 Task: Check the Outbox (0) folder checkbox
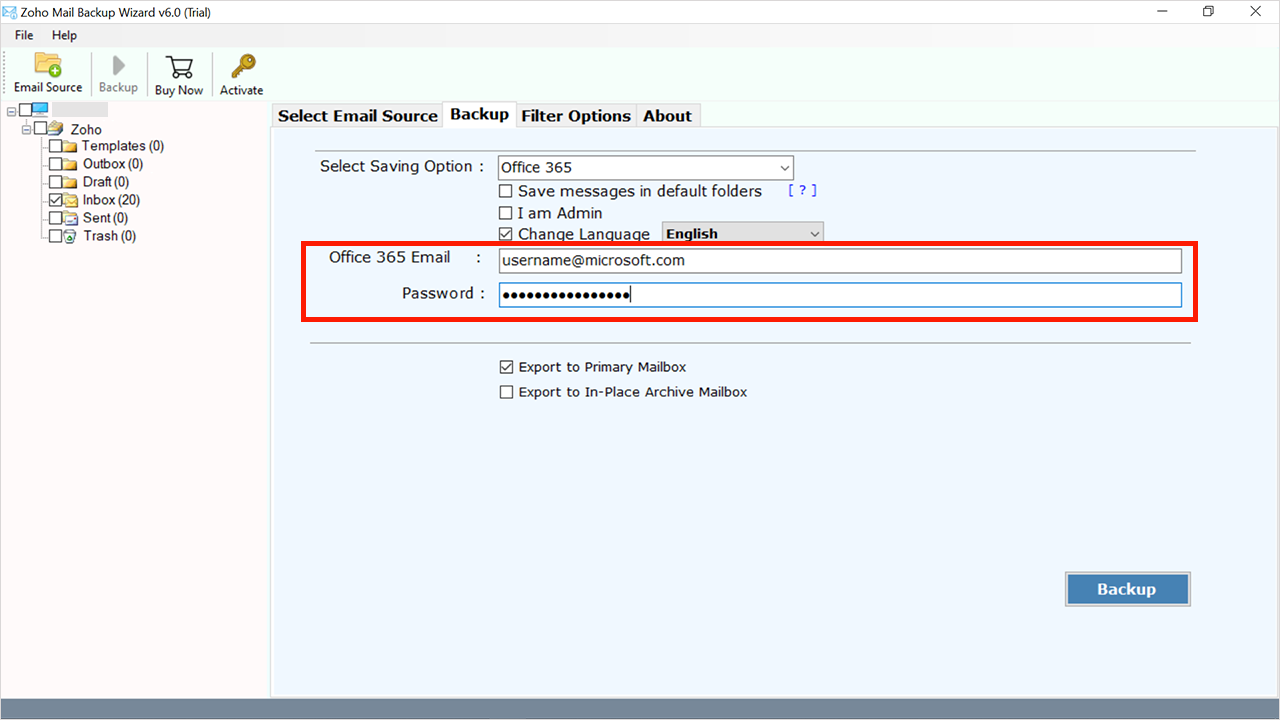pyautogui.click(x=55, y=164)
